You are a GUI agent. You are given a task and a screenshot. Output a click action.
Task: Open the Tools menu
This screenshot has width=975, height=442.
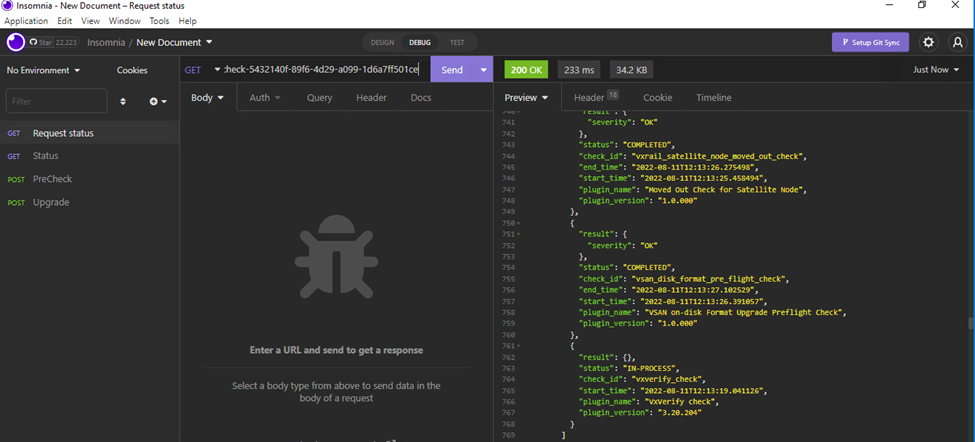point(159,20)
